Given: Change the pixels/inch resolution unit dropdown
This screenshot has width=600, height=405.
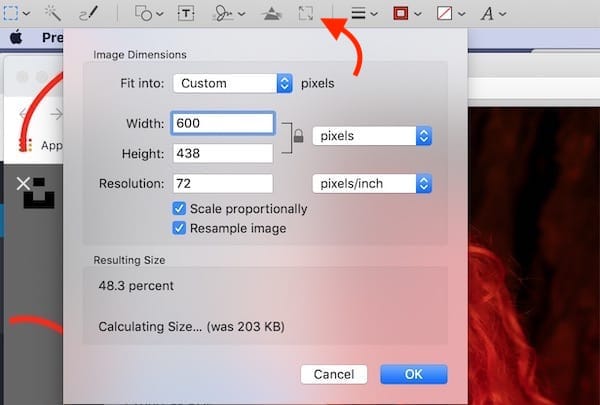Looking at the screenshot, I should (x=372, y=183).
